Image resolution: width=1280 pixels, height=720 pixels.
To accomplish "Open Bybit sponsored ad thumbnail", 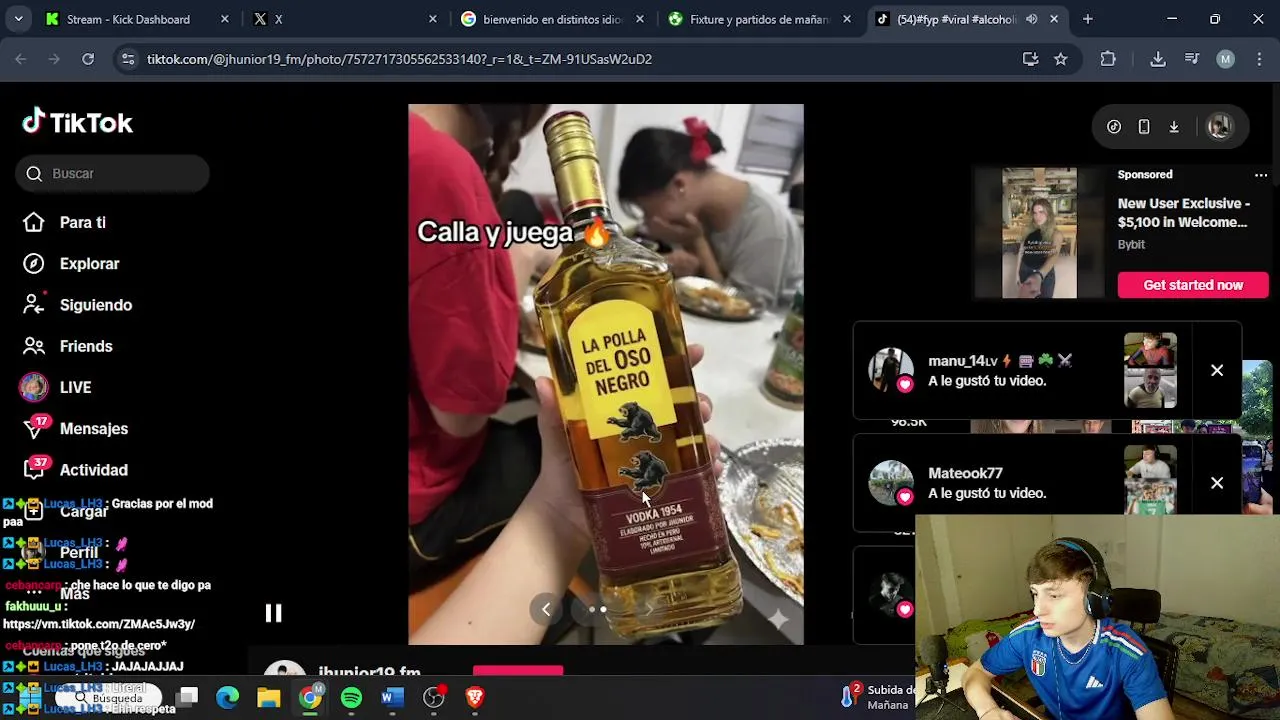I will [1039, 233].
